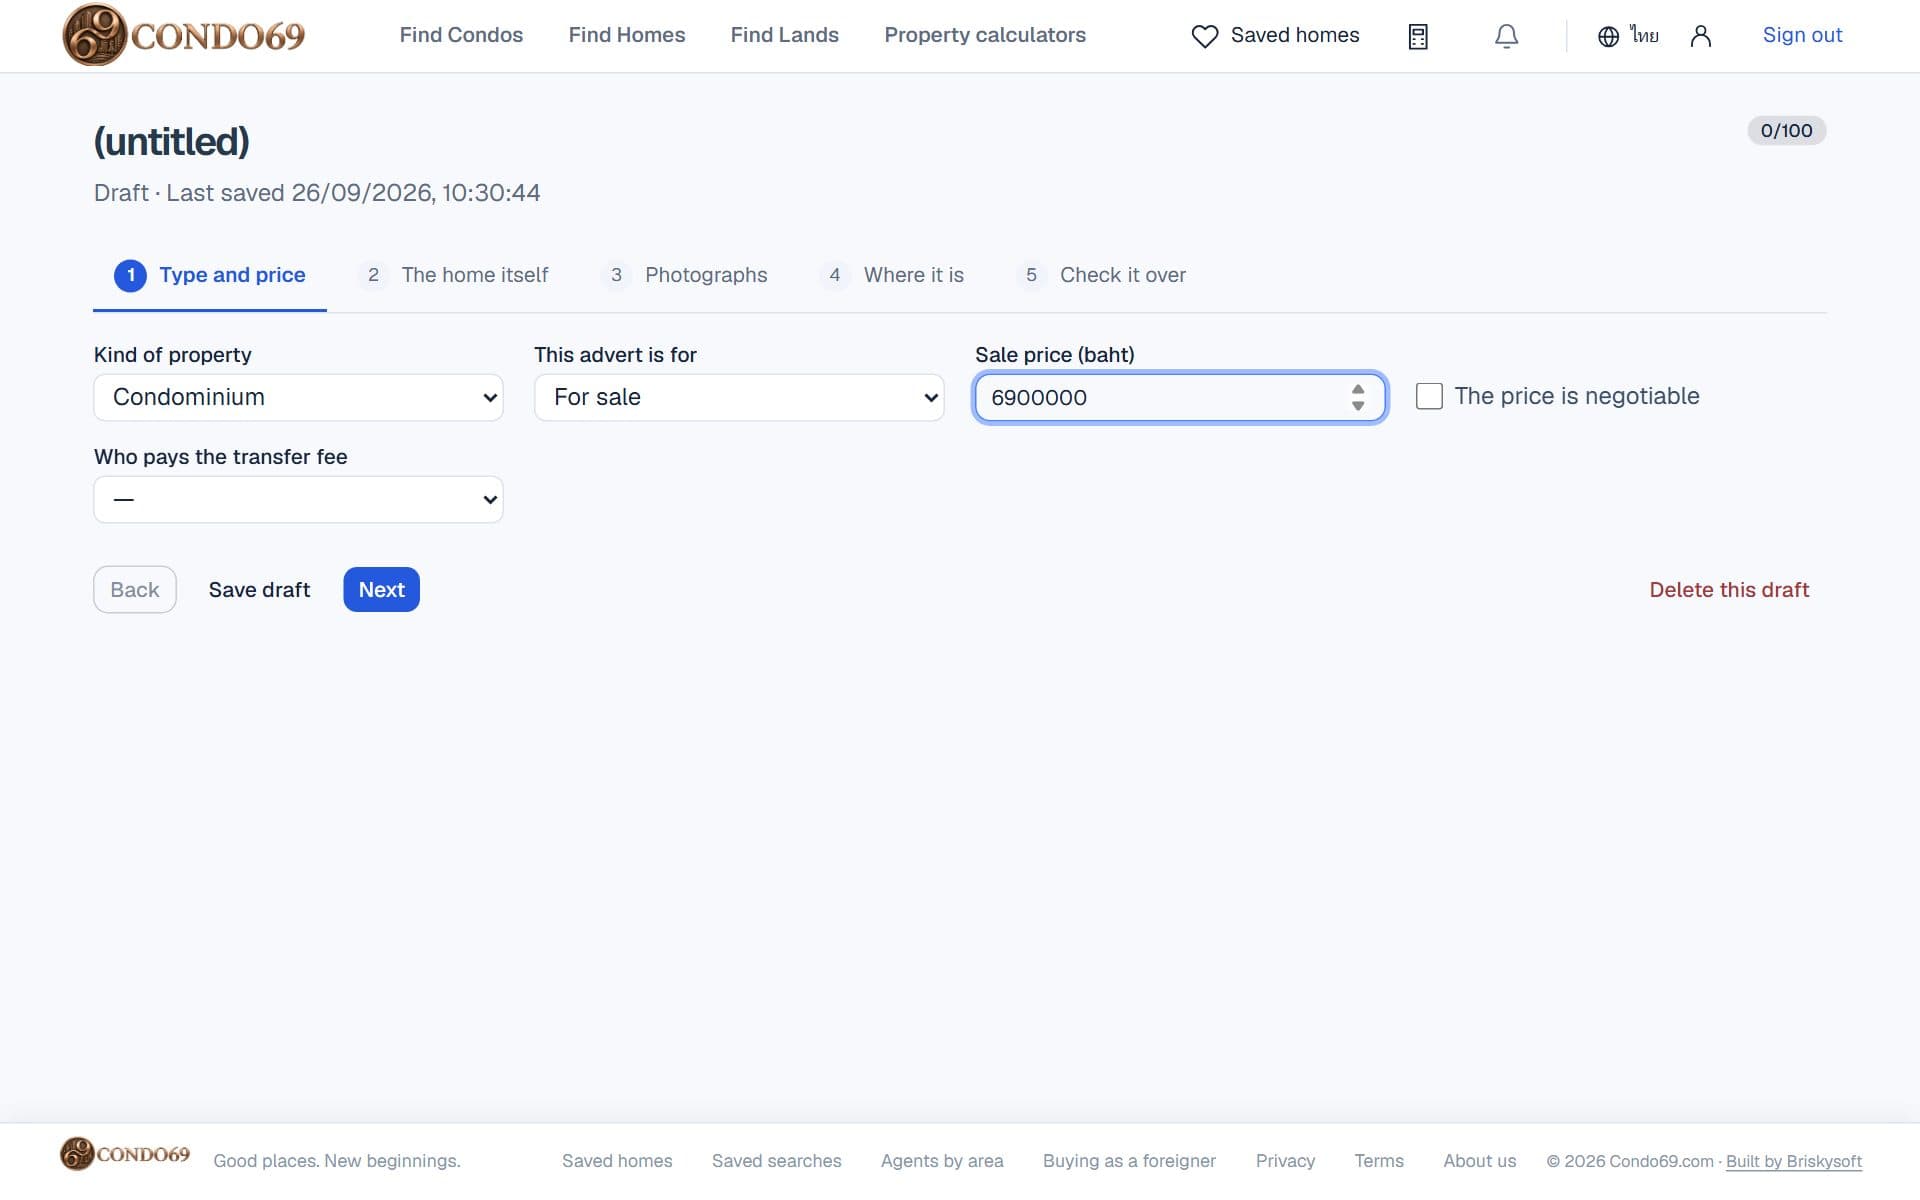Open About us footer link
The height and width of the screenshot is (1200, 1920).
click(x=1480, y=1161)
